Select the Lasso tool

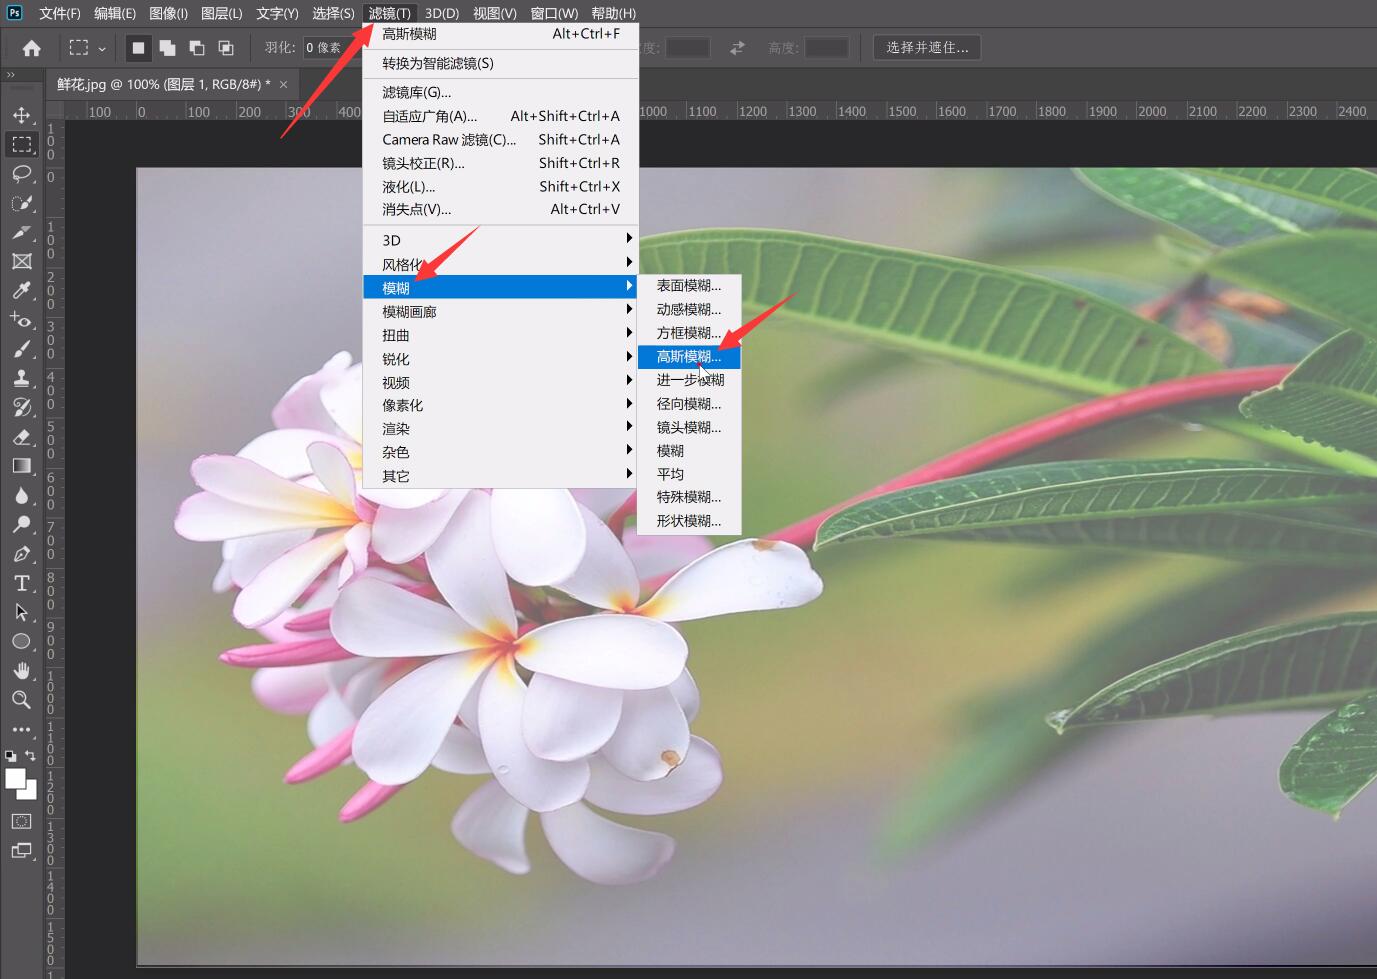(21, 174)
